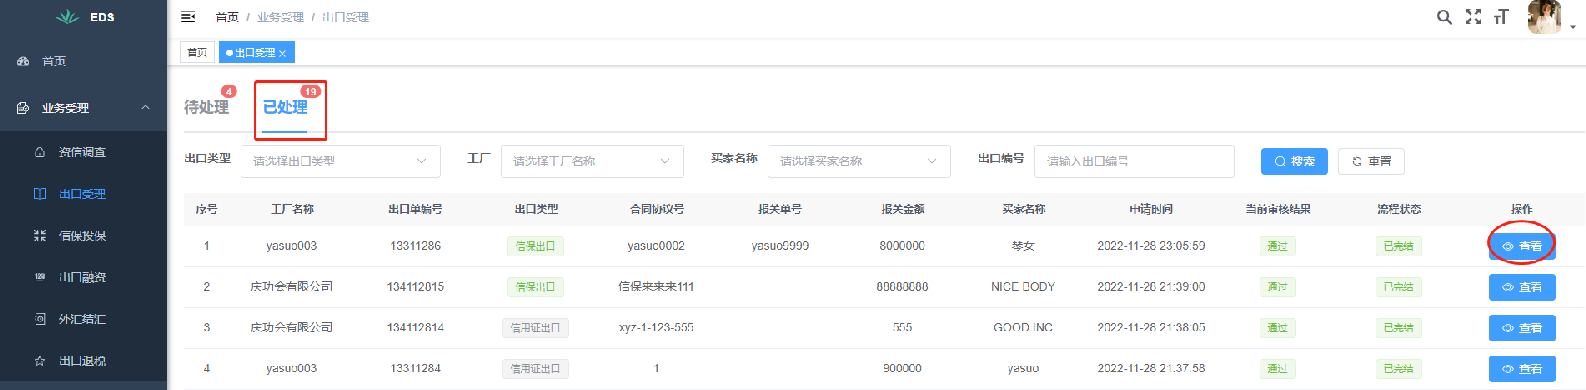Click the 已完结 status in row 1
Screen dimensions: 1586x390
(x=1398, y=246)
